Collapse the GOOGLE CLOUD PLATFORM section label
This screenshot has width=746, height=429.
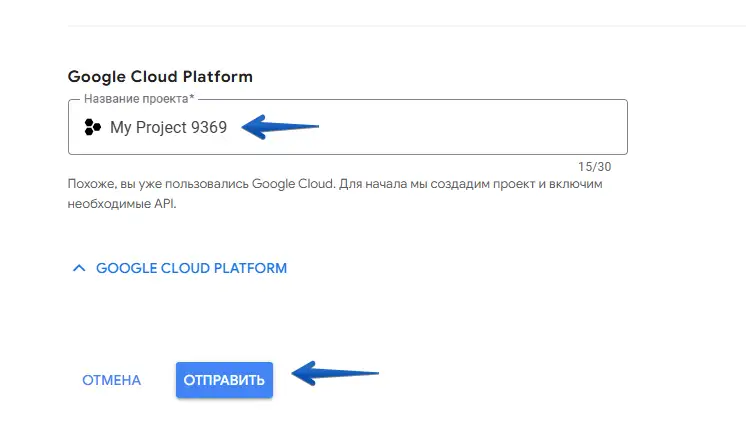point(191,268)
